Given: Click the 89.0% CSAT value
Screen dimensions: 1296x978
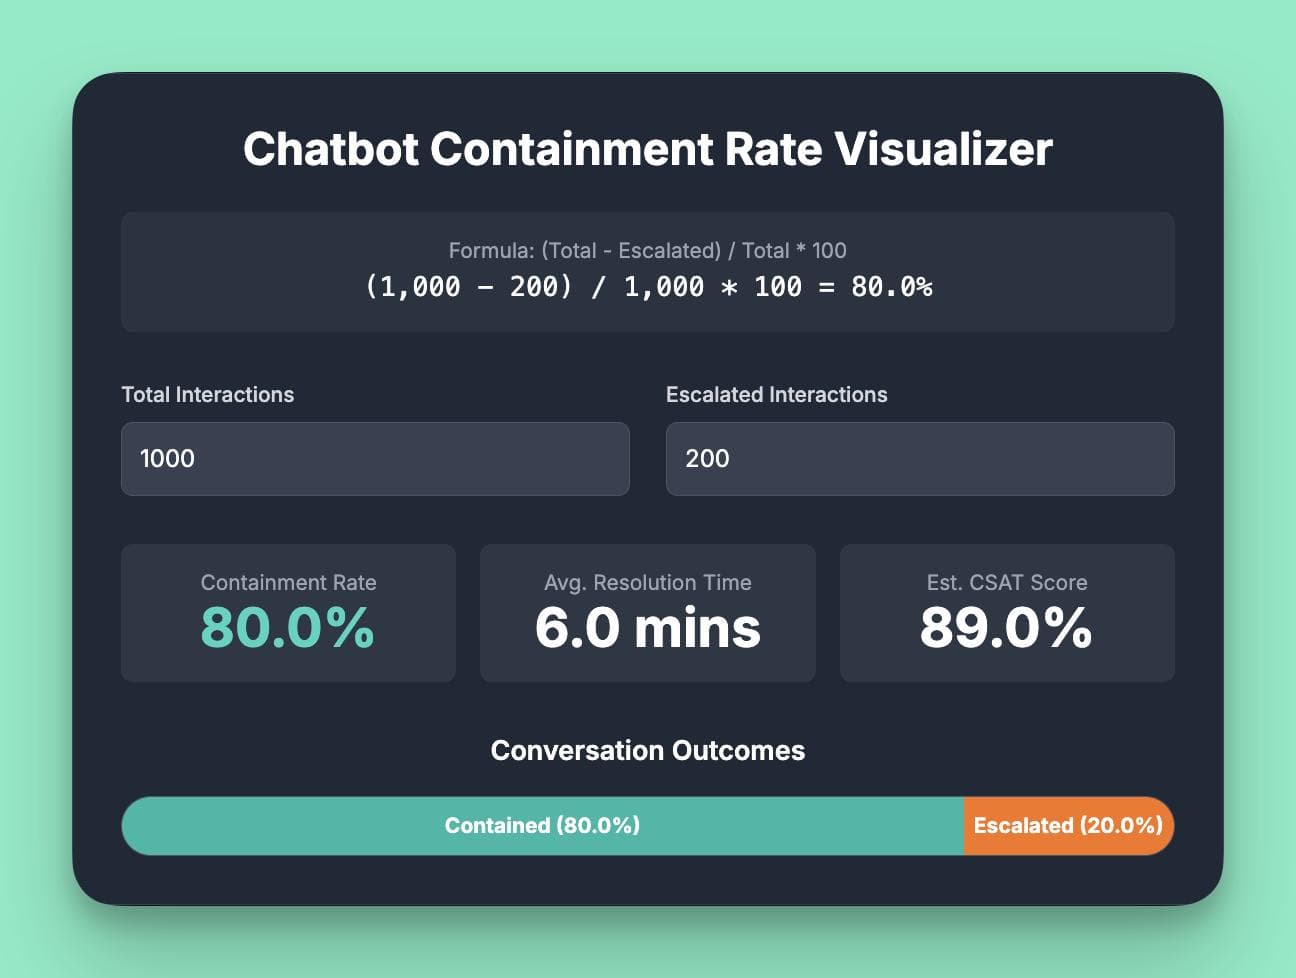Looking at the screenshot, I should pos(1006,629).
